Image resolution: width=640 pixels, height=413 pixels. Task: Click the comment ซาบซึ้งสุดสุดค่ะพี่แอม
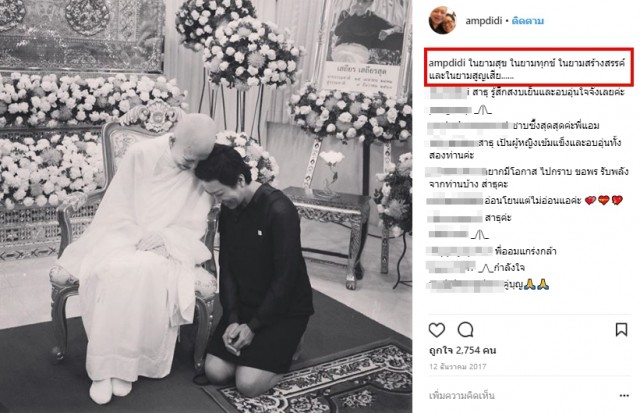coord(513,126)
